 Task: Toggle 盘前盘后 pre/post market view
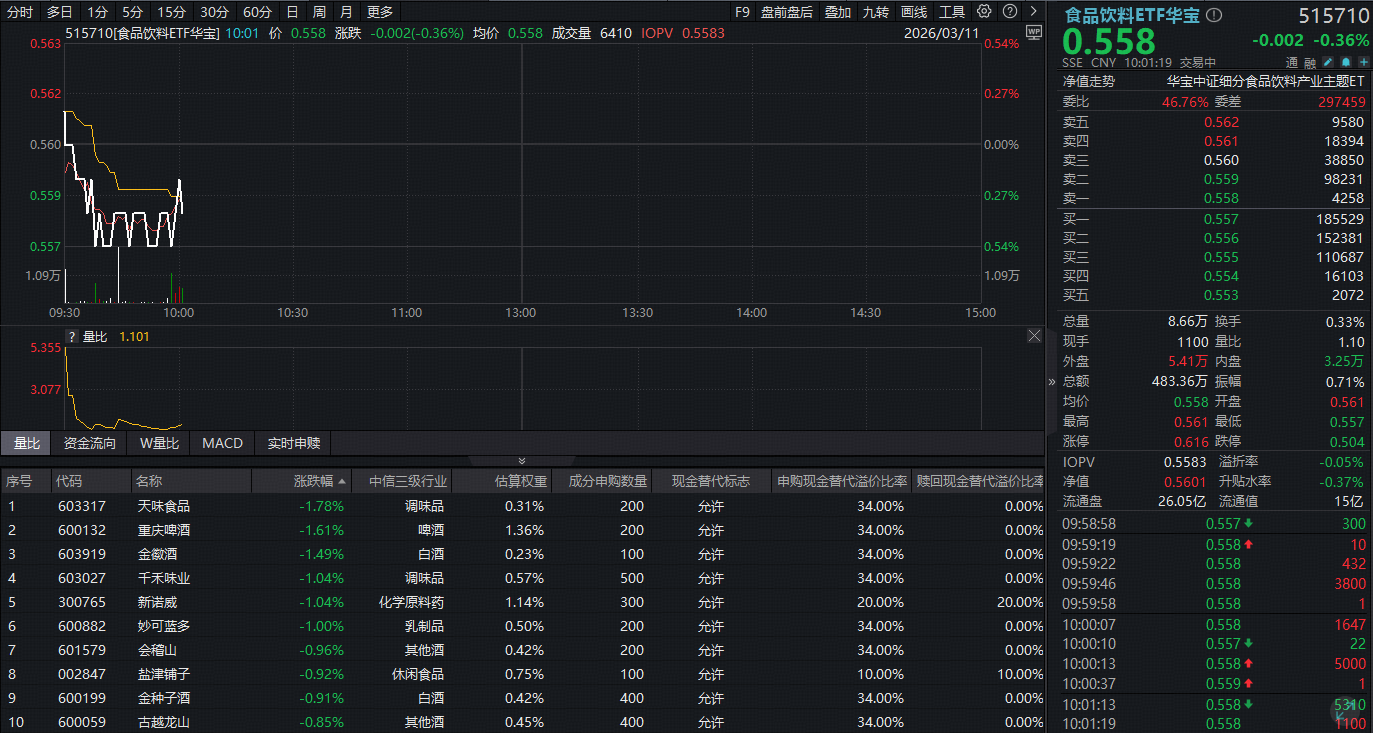[786, 12]
